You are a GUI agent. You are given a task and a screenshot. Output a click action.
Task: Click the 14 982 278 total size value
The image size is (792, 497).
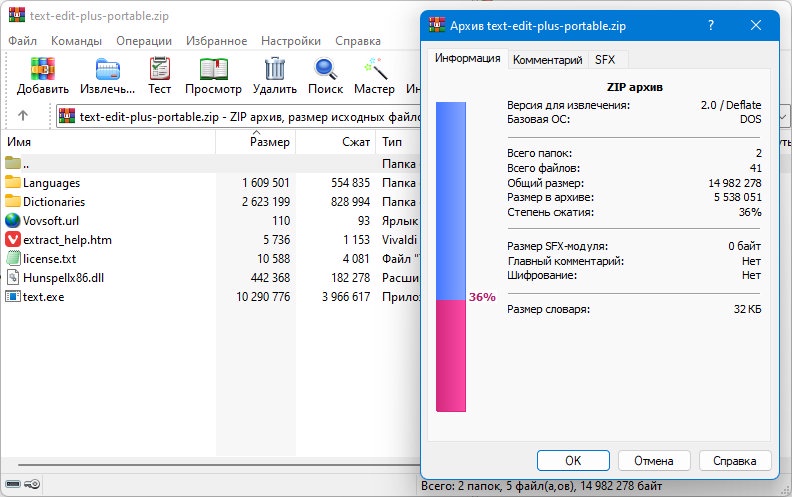point(734,183)
